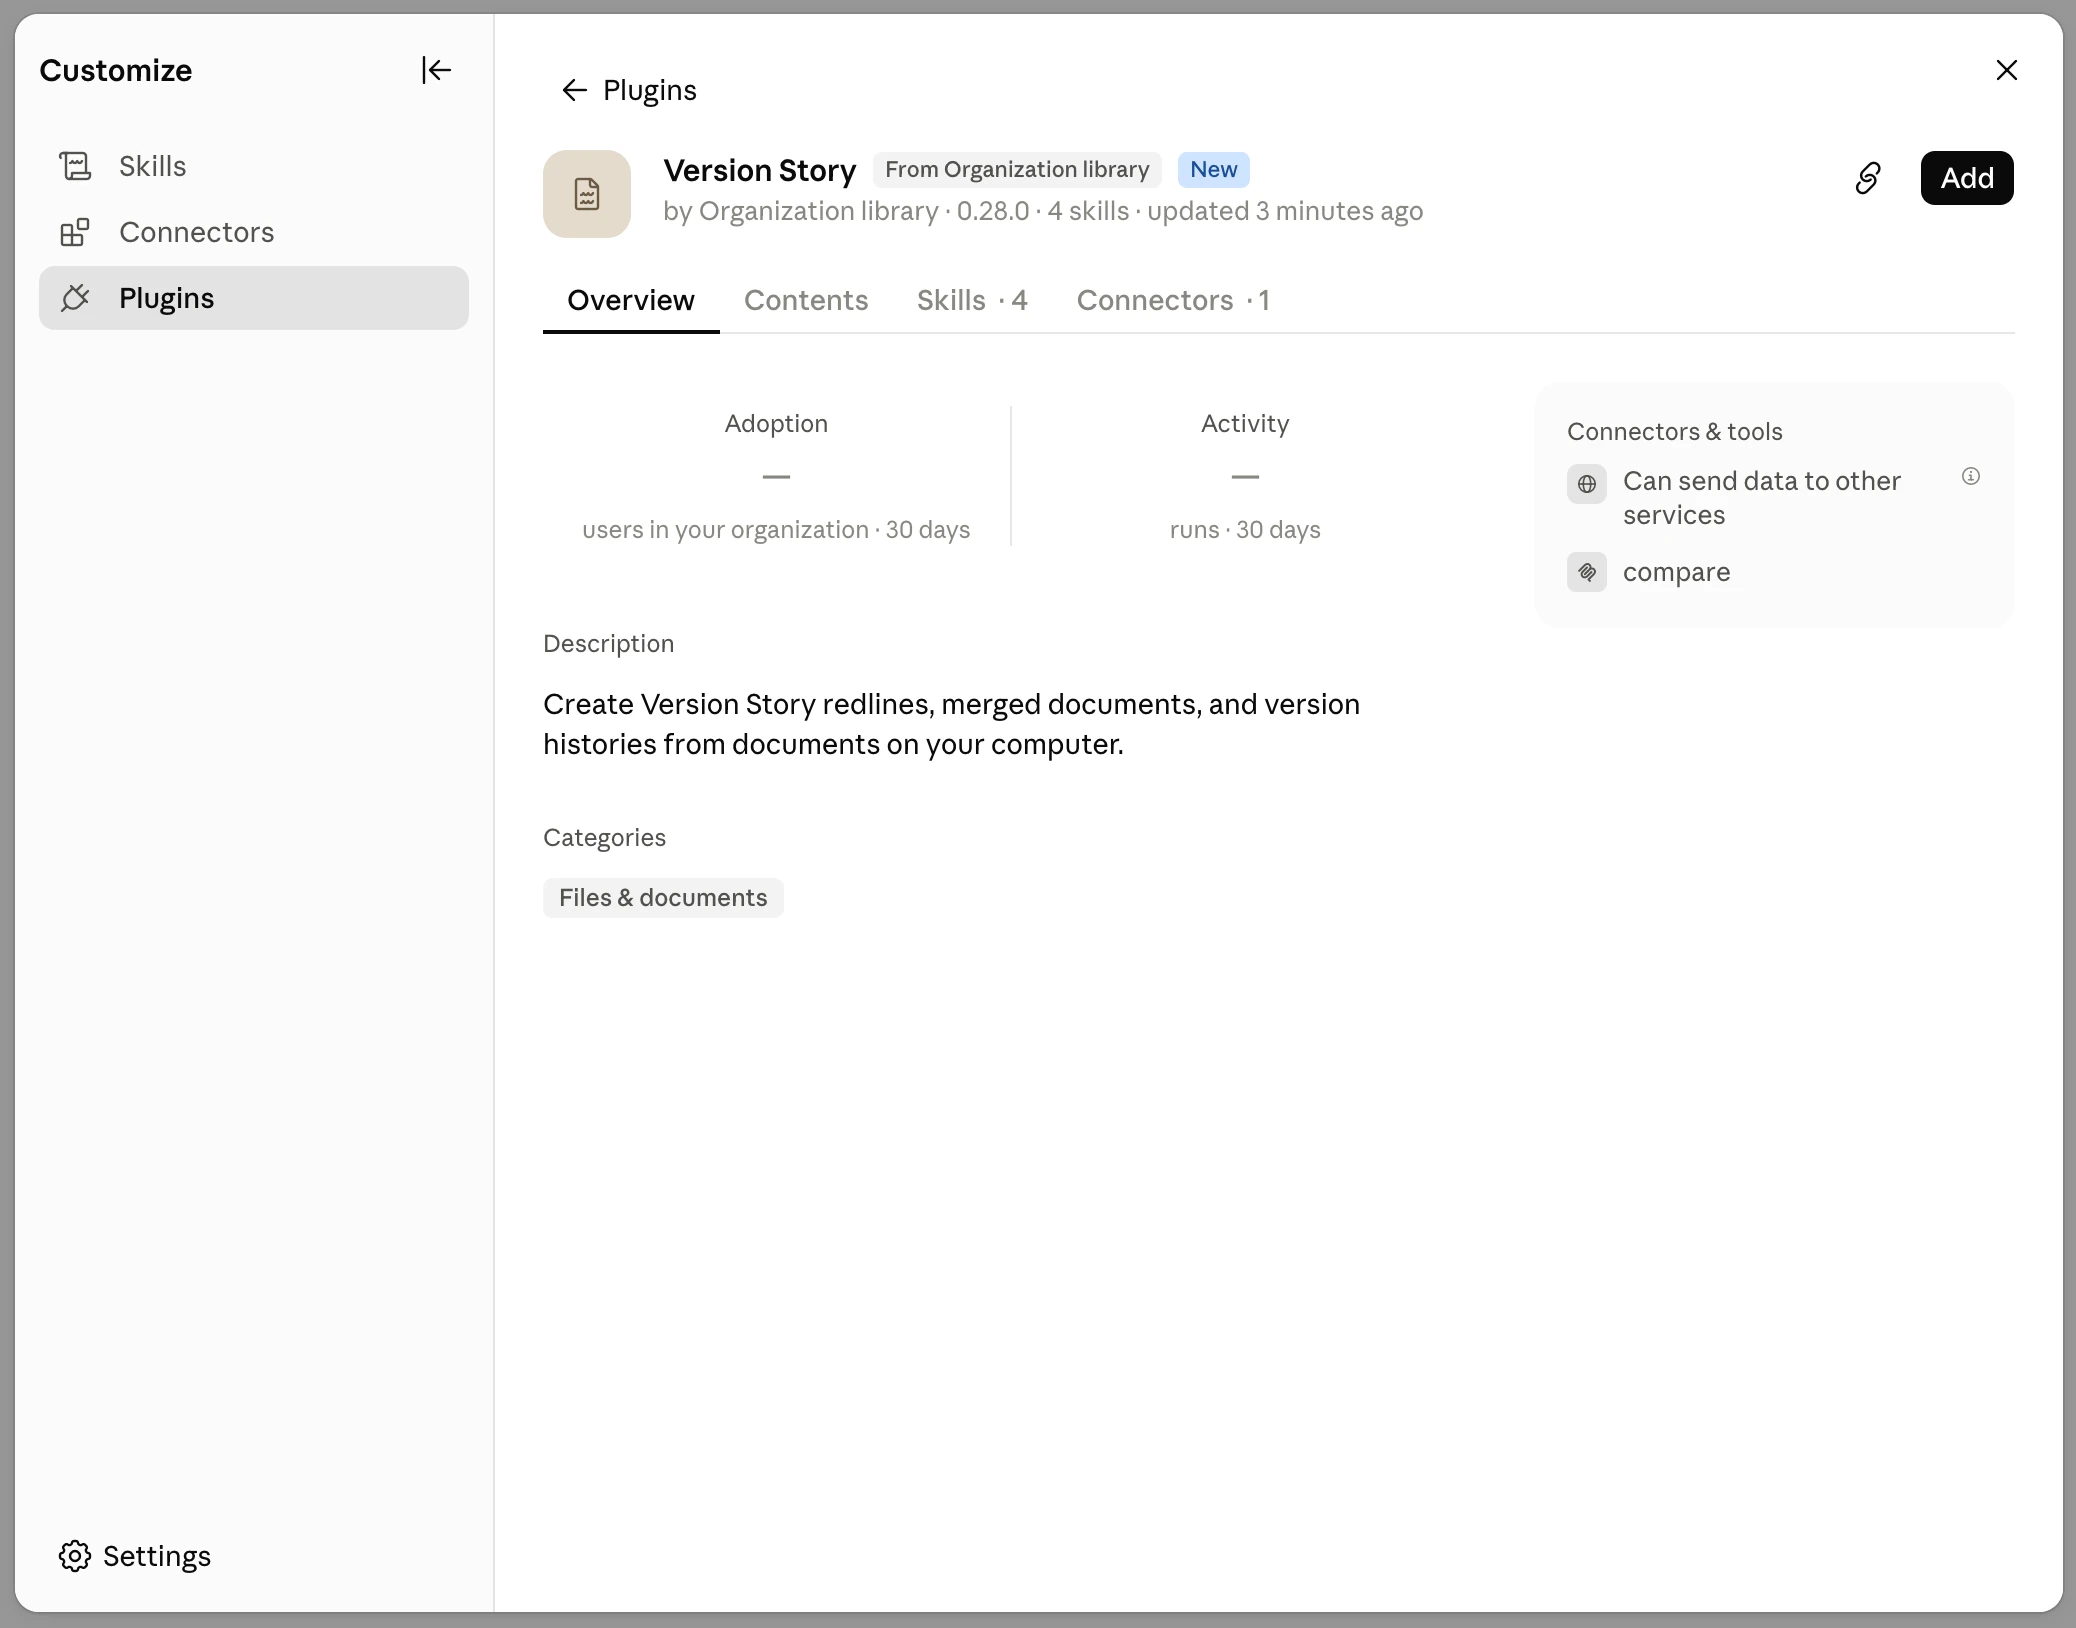Click Can send data to other services
Viewport: 2076px width, 1628px height.
pyautogui.click(x=1762, y=498)
